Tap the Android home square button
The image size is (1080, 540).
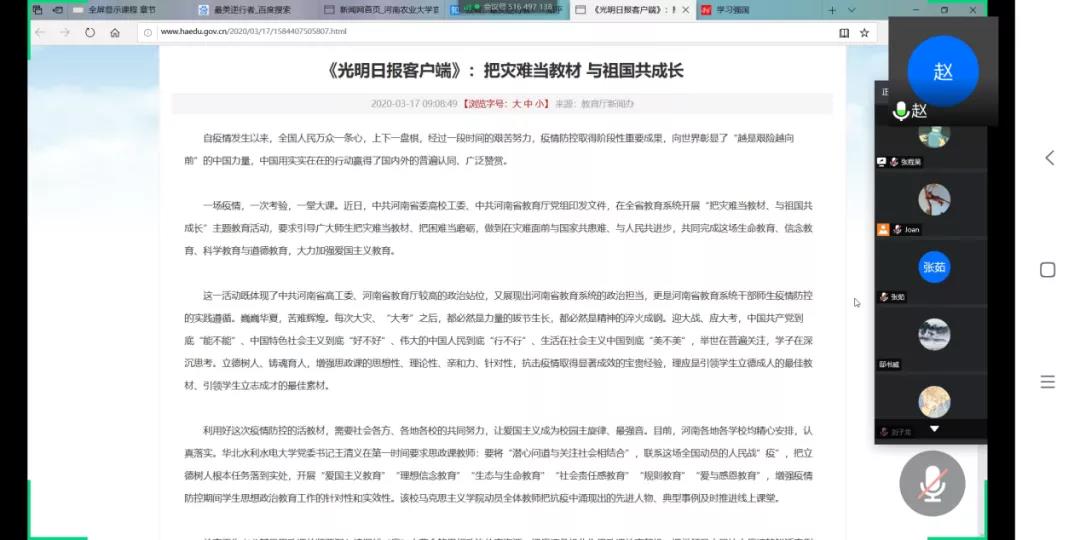click(1048, 269)
